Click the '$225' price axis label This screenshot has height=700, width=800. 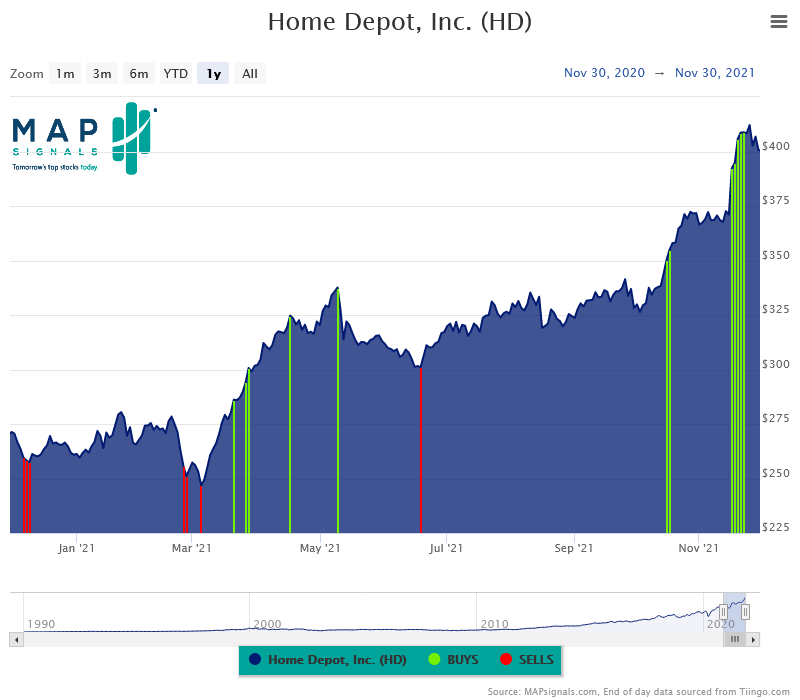[776, 527]
